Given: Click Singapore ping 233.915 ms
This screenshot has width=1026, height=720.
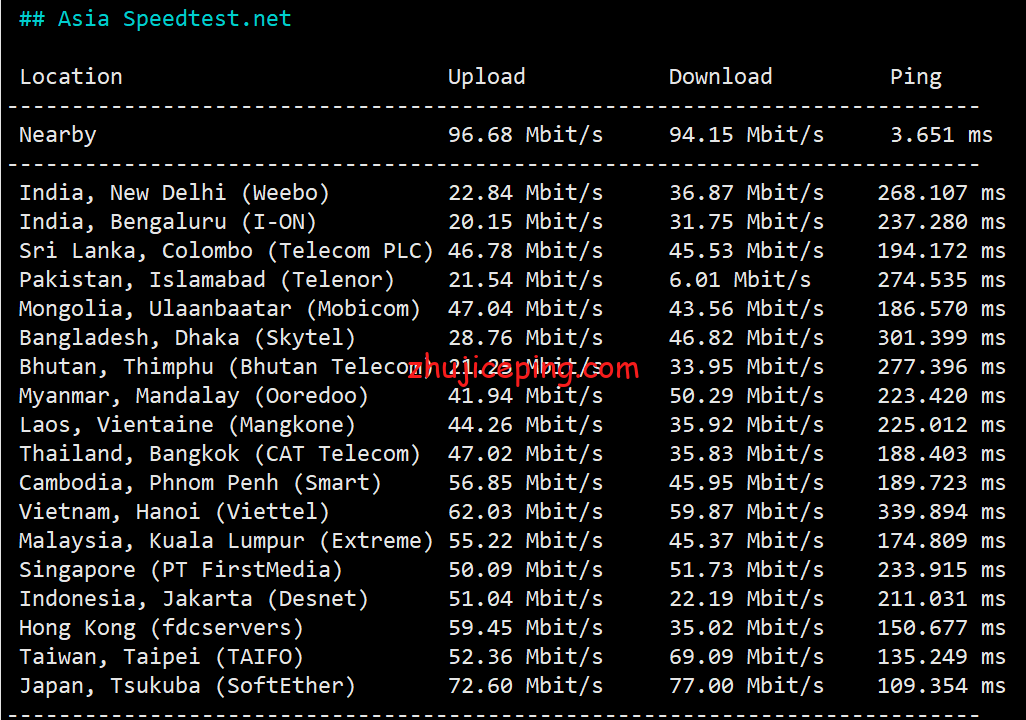Looking at the screenshot, I should (x=941, y=570).
